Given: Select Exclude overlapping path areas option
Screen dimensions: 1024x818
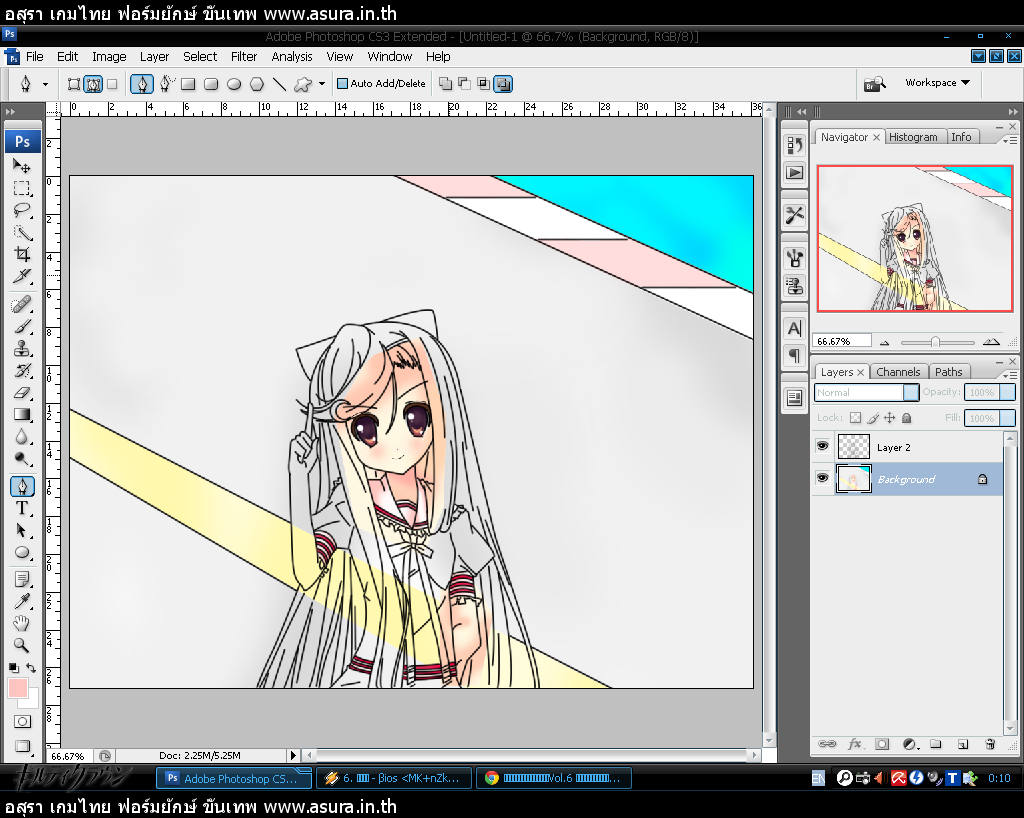Looking at the screenshot, I should point(503,84).
